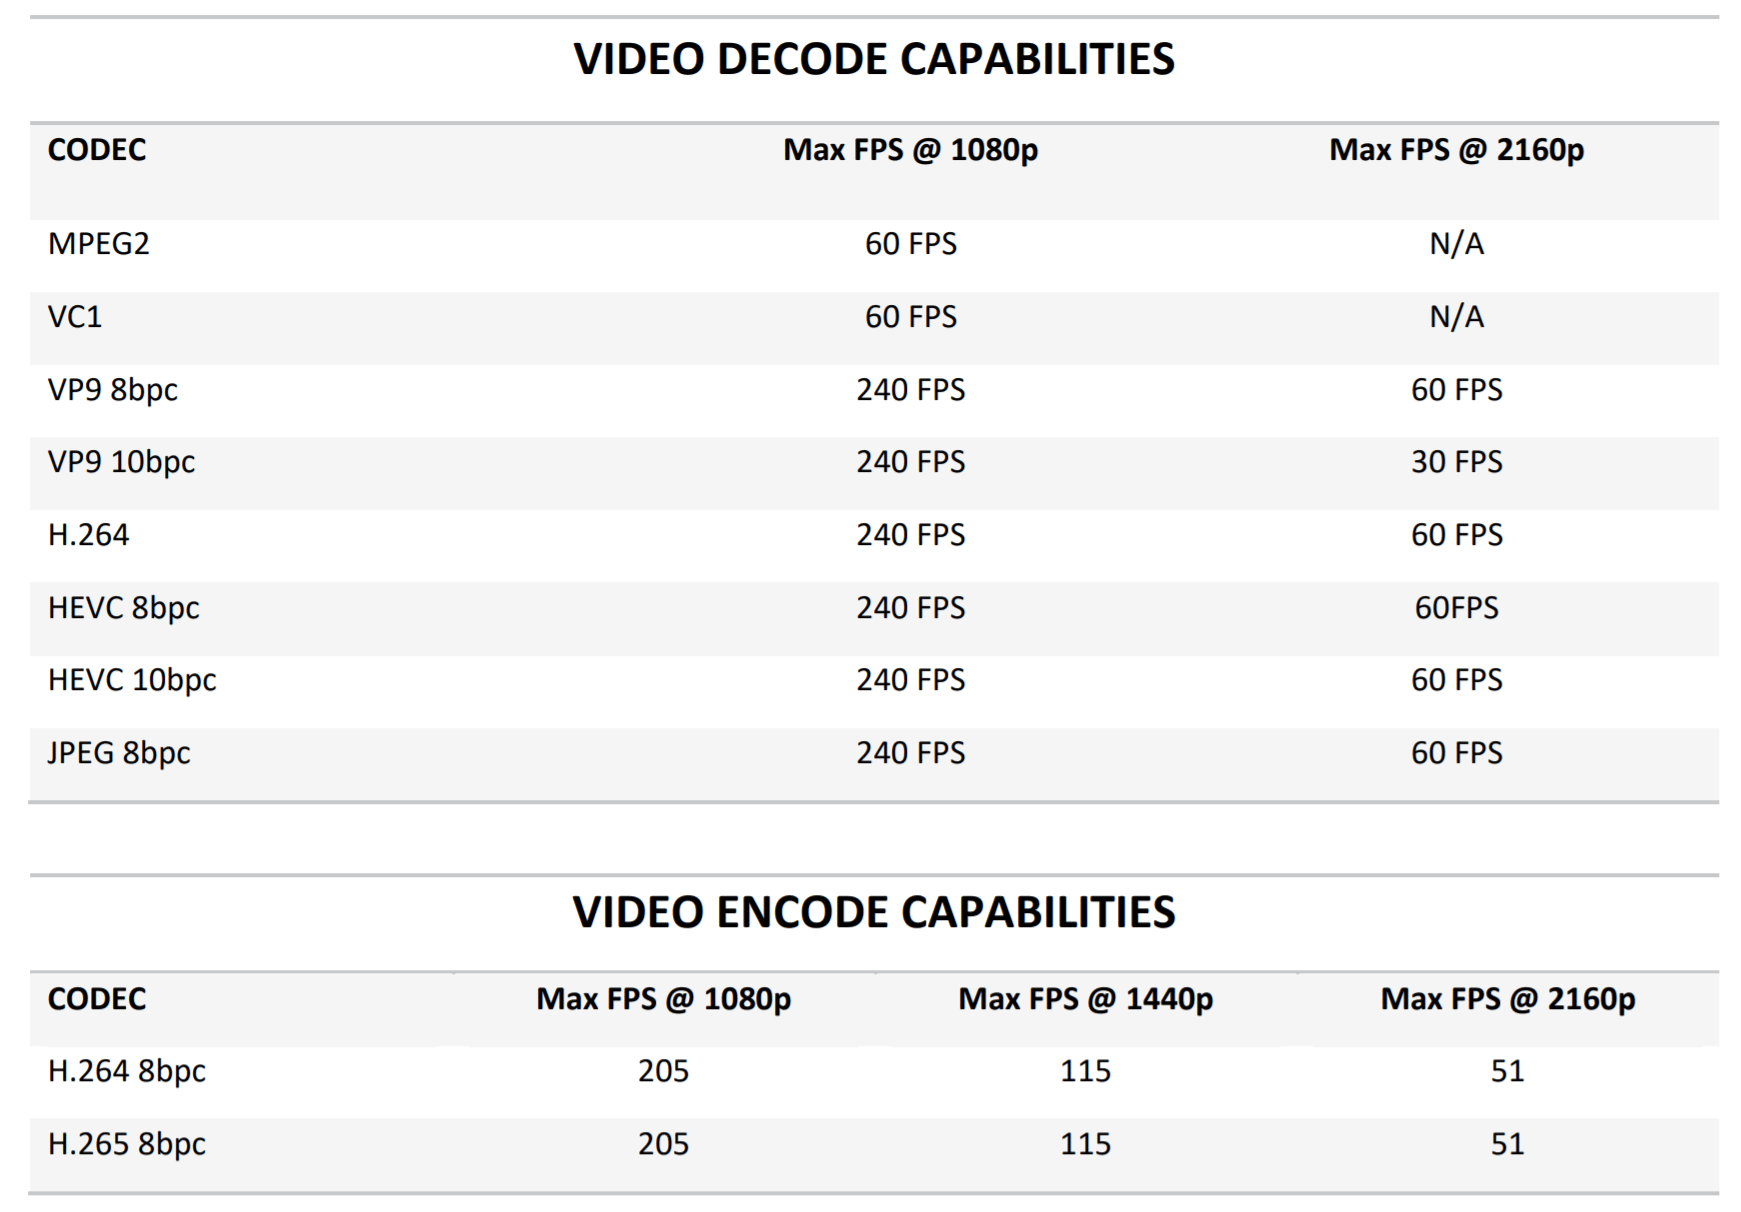This screenshot has width=1741, height=1212.
Task: Click the VIDEO ENCODE CAPABILITIES heading
Action: pyautogui.click(x=874, y=912)
